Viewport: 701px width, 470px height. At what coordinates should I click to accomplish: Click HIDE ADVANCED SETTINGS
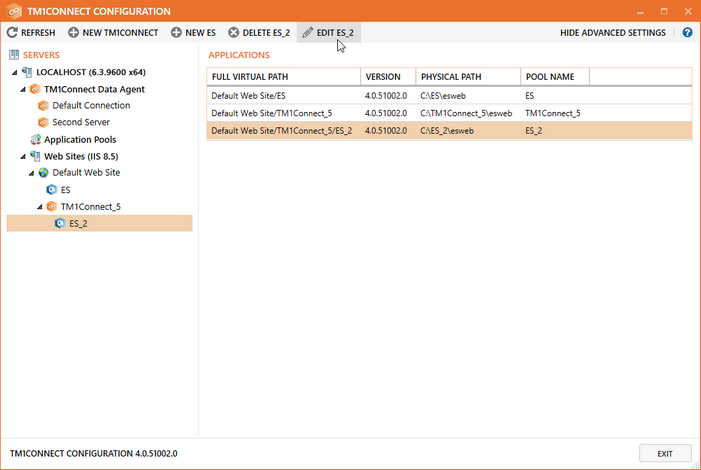pos(613,33)
